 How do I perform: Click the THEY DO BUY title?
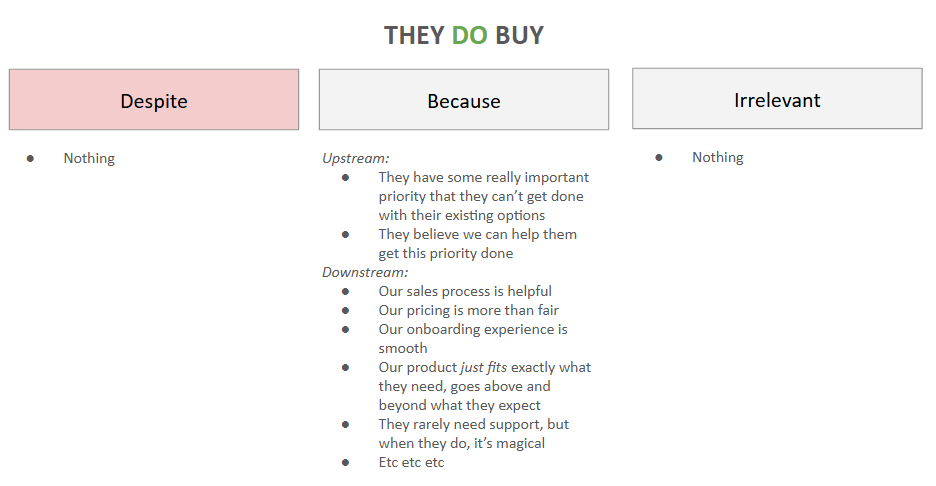[x=464, y=35]
